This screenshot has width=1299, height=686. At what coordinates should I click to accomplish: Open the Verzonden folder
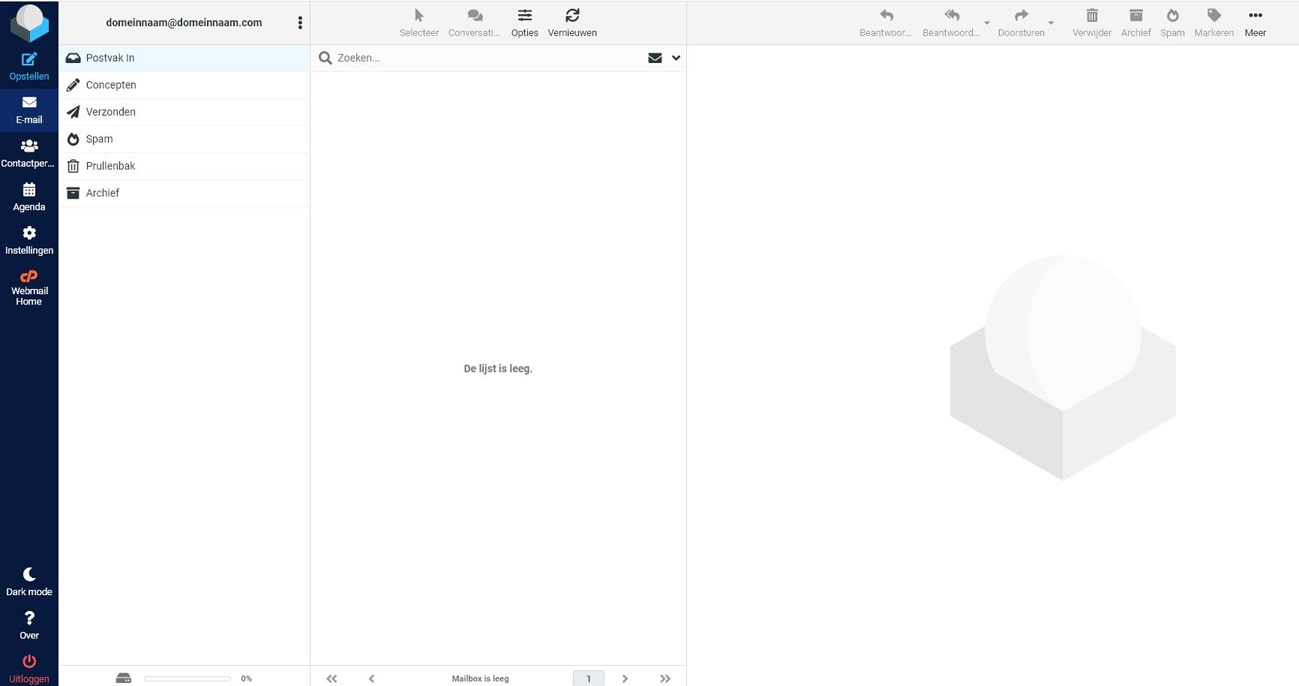pyautogui.click(x=184, y=112)
